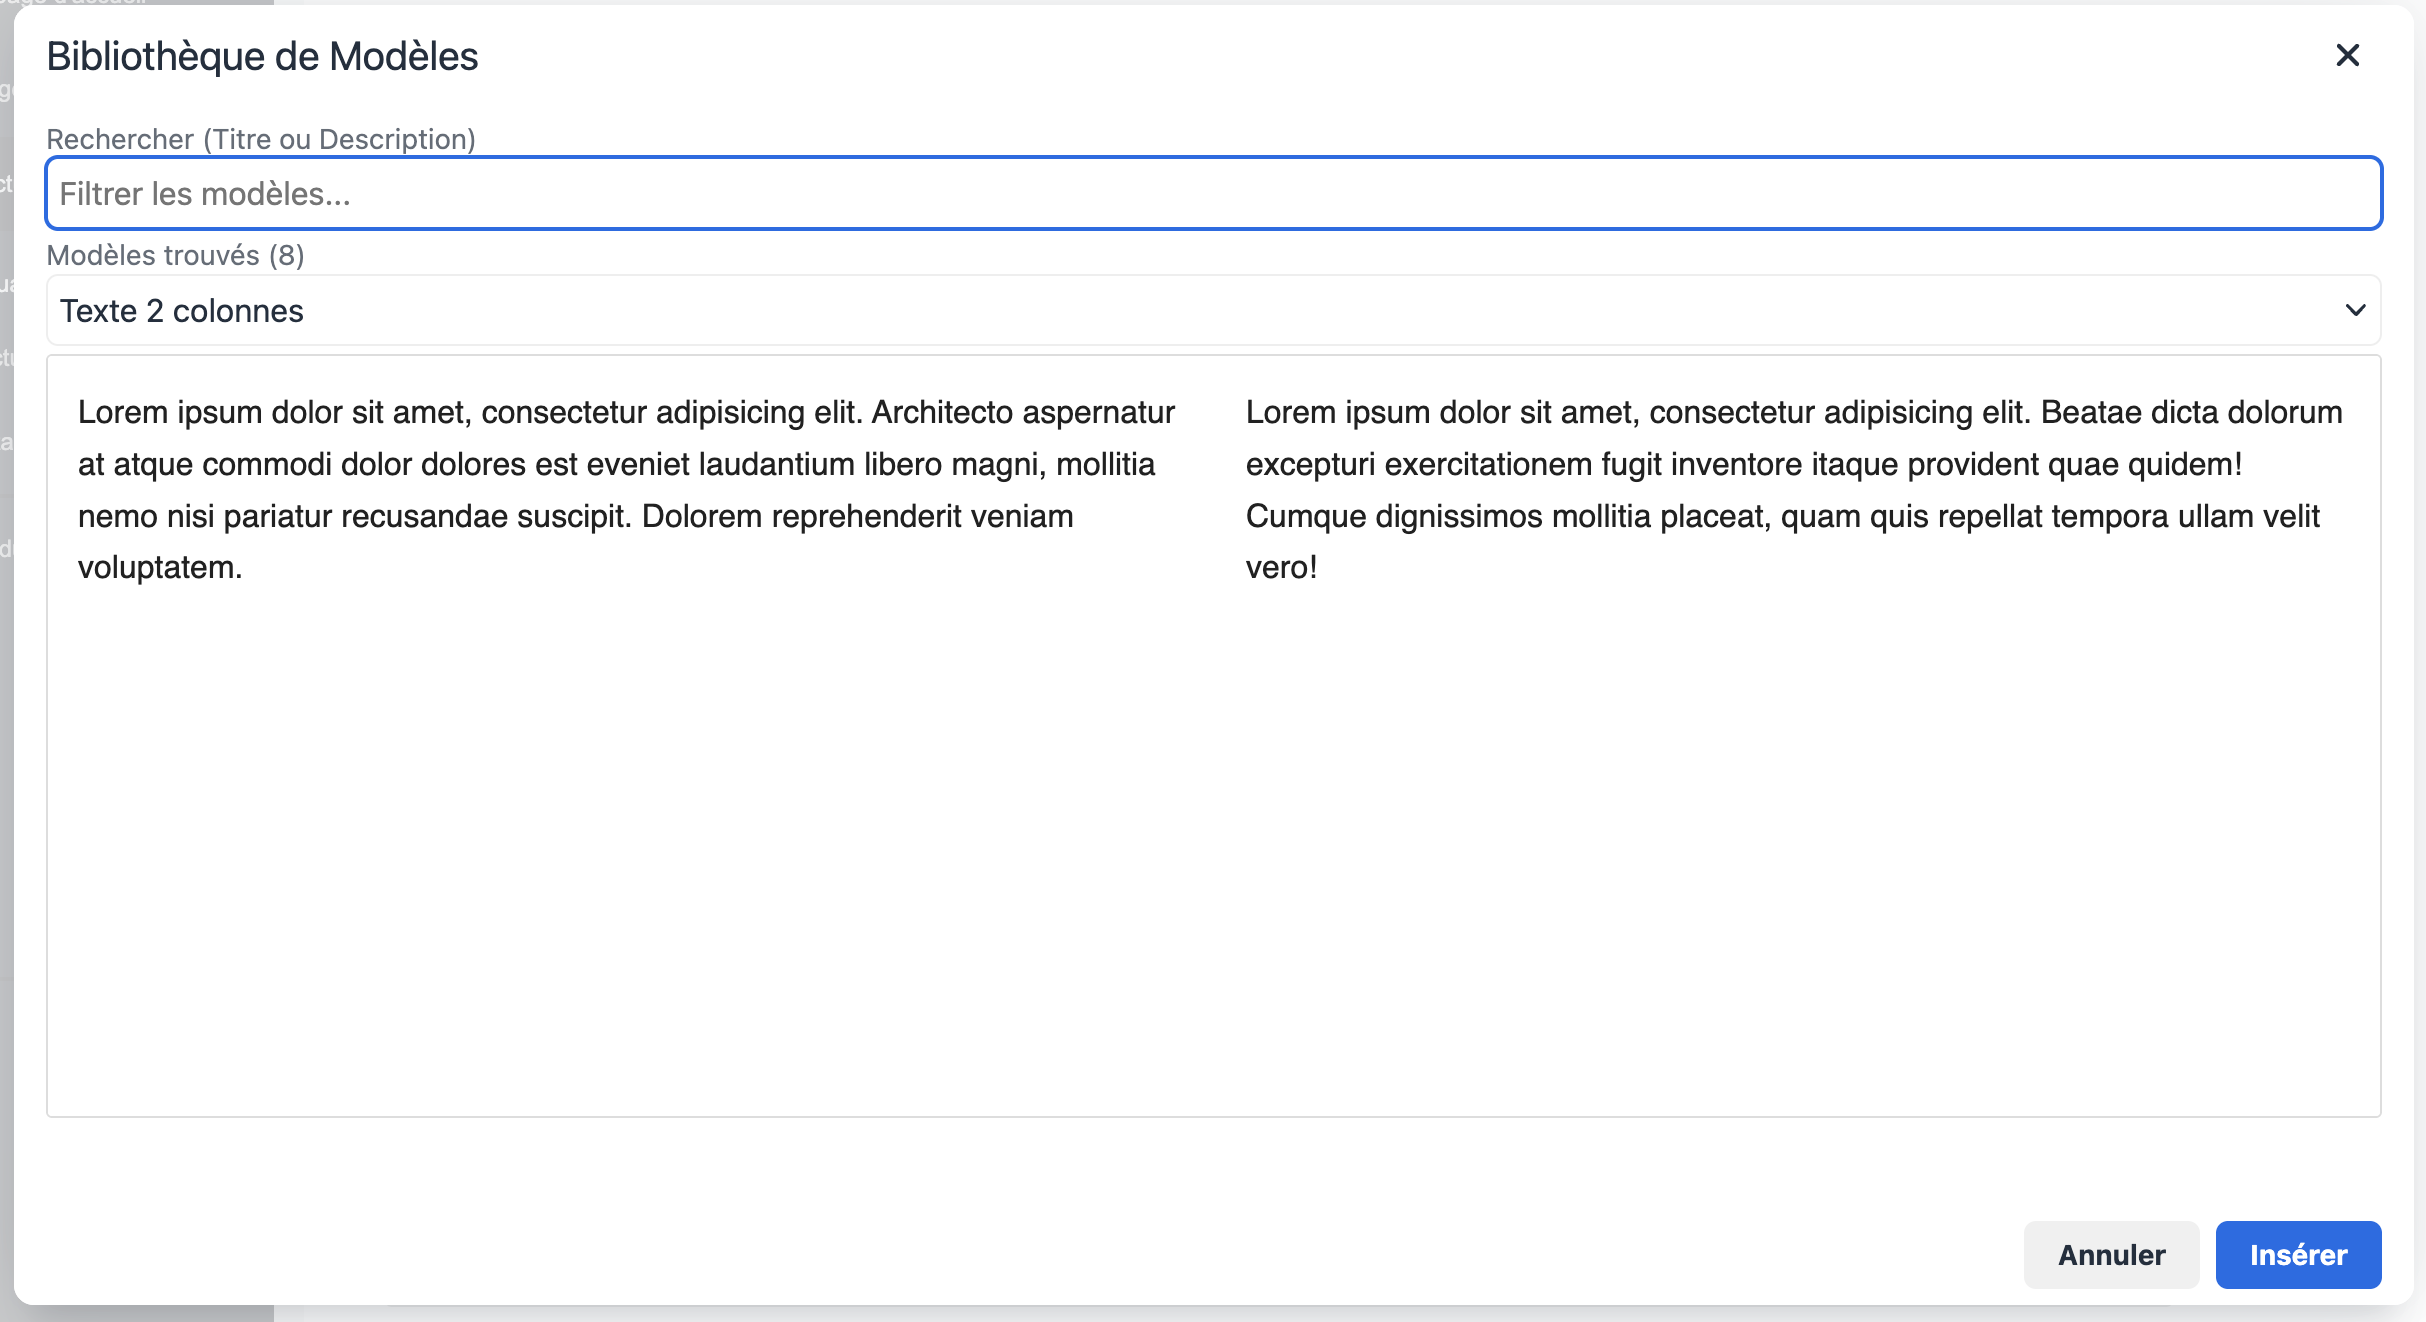Click the Modèles trouvés (8) label
Image resolution: width=2426 pixels, height=1322 pixels.
pos(175,255)
